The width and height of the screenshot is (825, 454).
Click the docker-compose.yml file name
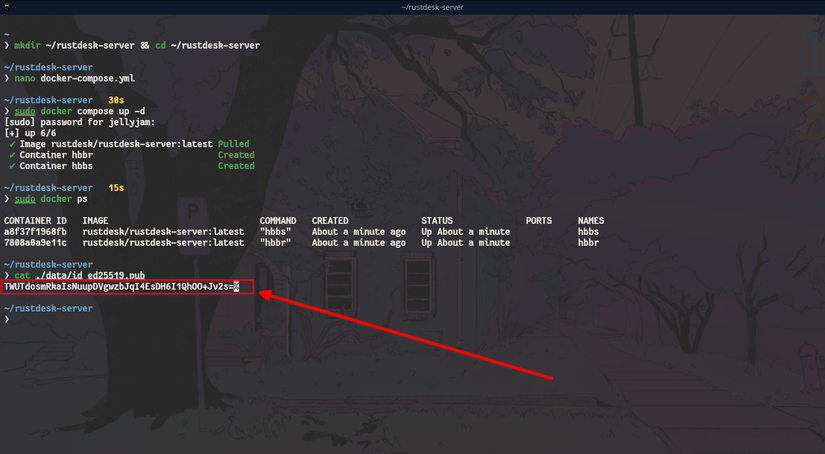click(87, 78)
